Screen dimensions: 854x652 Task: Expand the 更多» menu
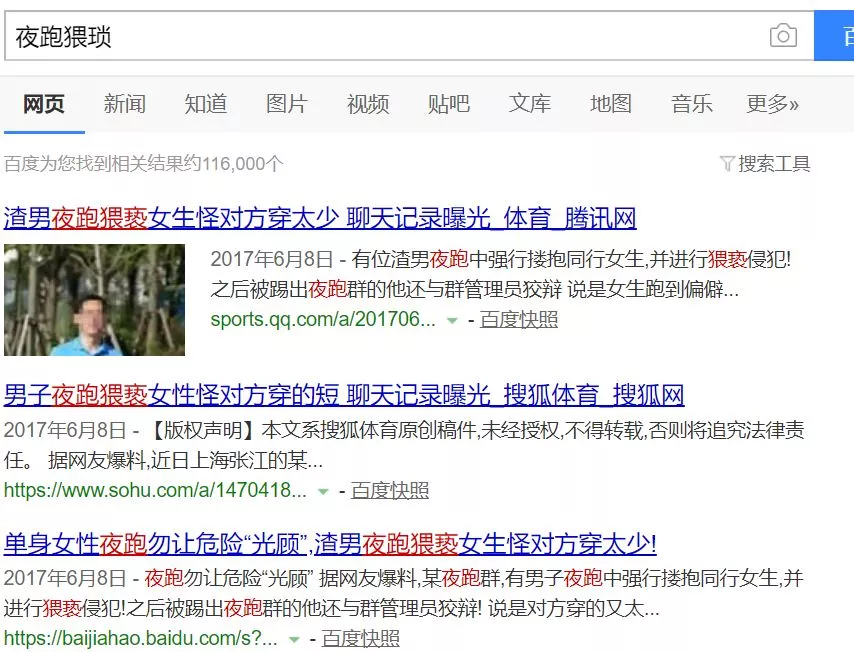(772, 103)
